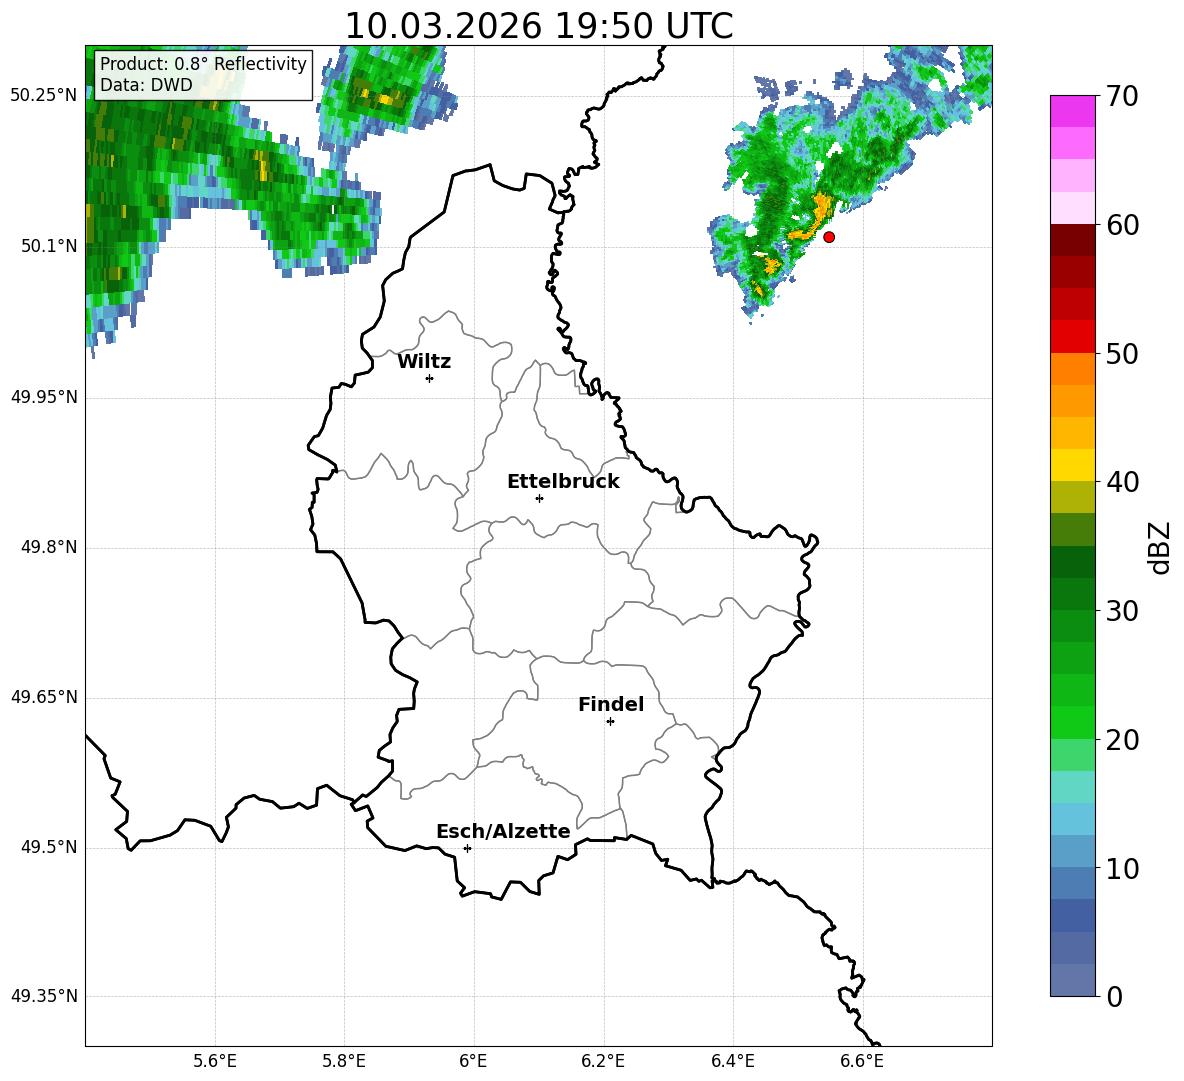1184x1081 pixels.
Task: Click the Findel station cross marker
Action: coord(610,722)
